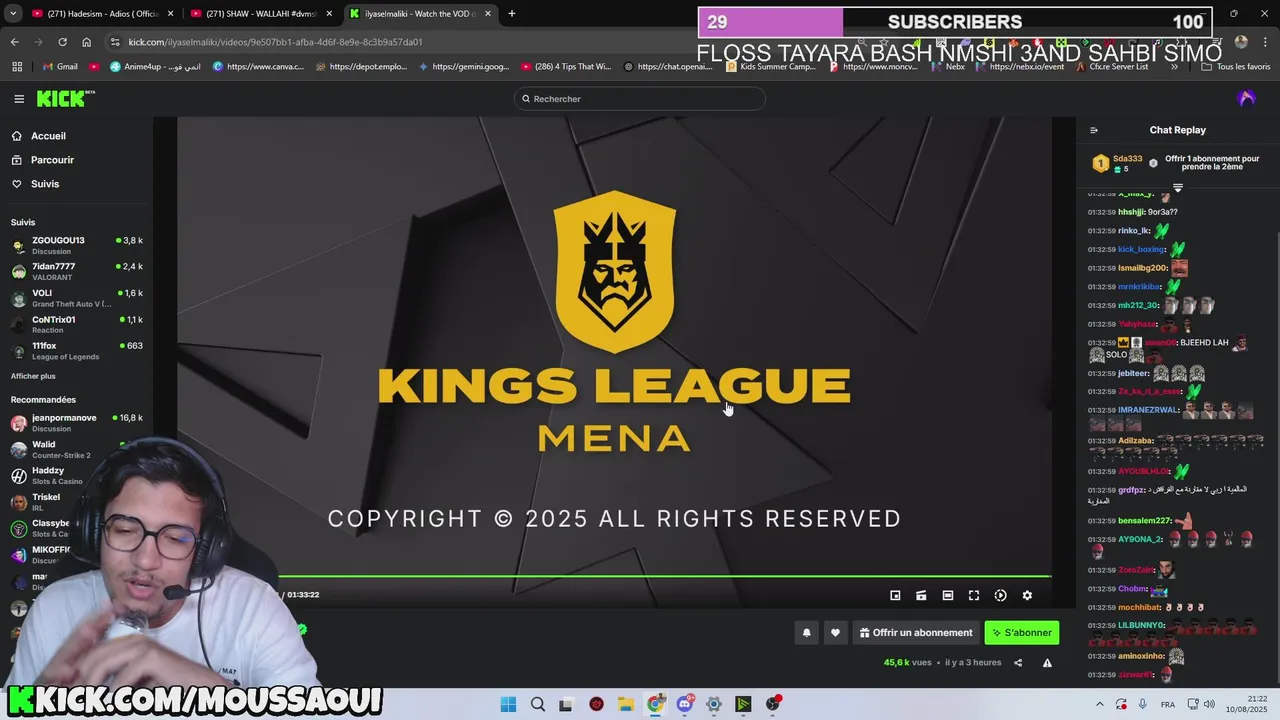Enter fullscreen on the video player
The width and height of the screenshot is (1280, 720).
pos(974,595)
